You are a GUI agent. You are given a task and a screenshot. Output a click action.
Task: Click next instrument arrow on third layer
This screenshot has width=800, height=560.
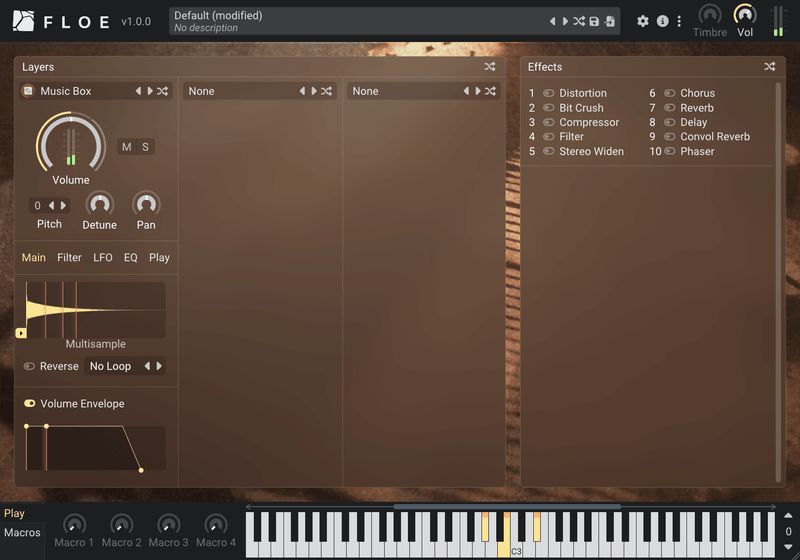pos(478,91)
